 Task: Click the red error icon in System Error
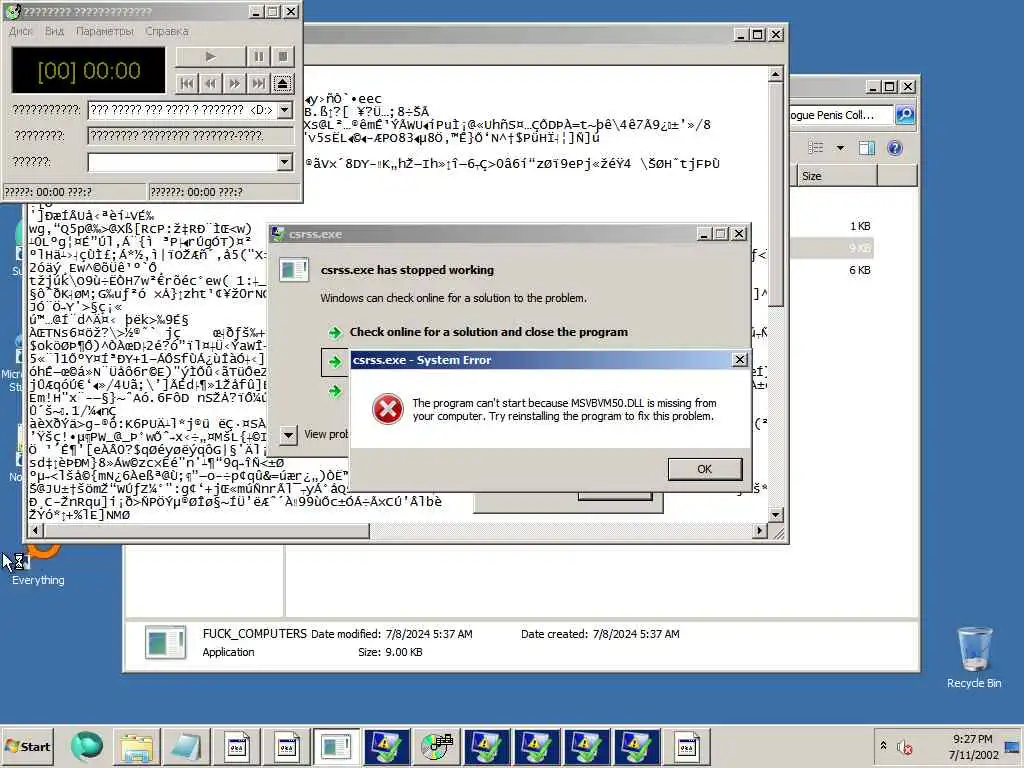click(x=387, y=409)
